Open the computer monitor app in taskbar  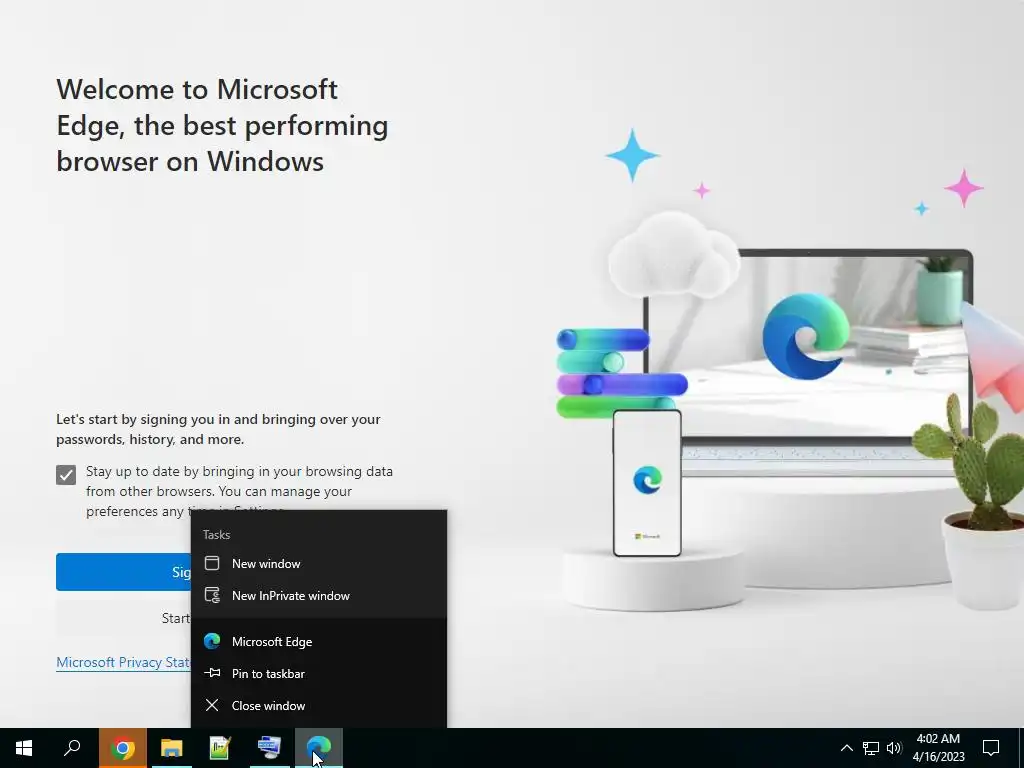coord(270,748)
